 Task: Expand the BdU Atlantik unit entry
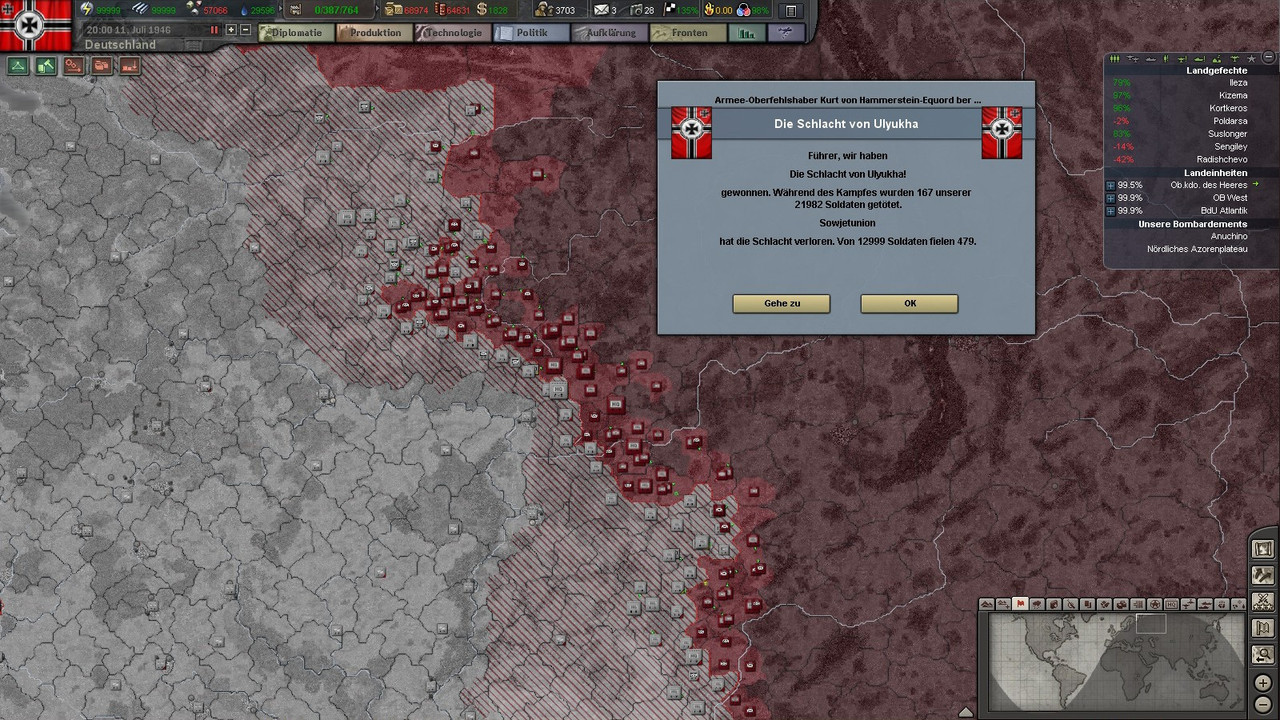pos(1110,211)
